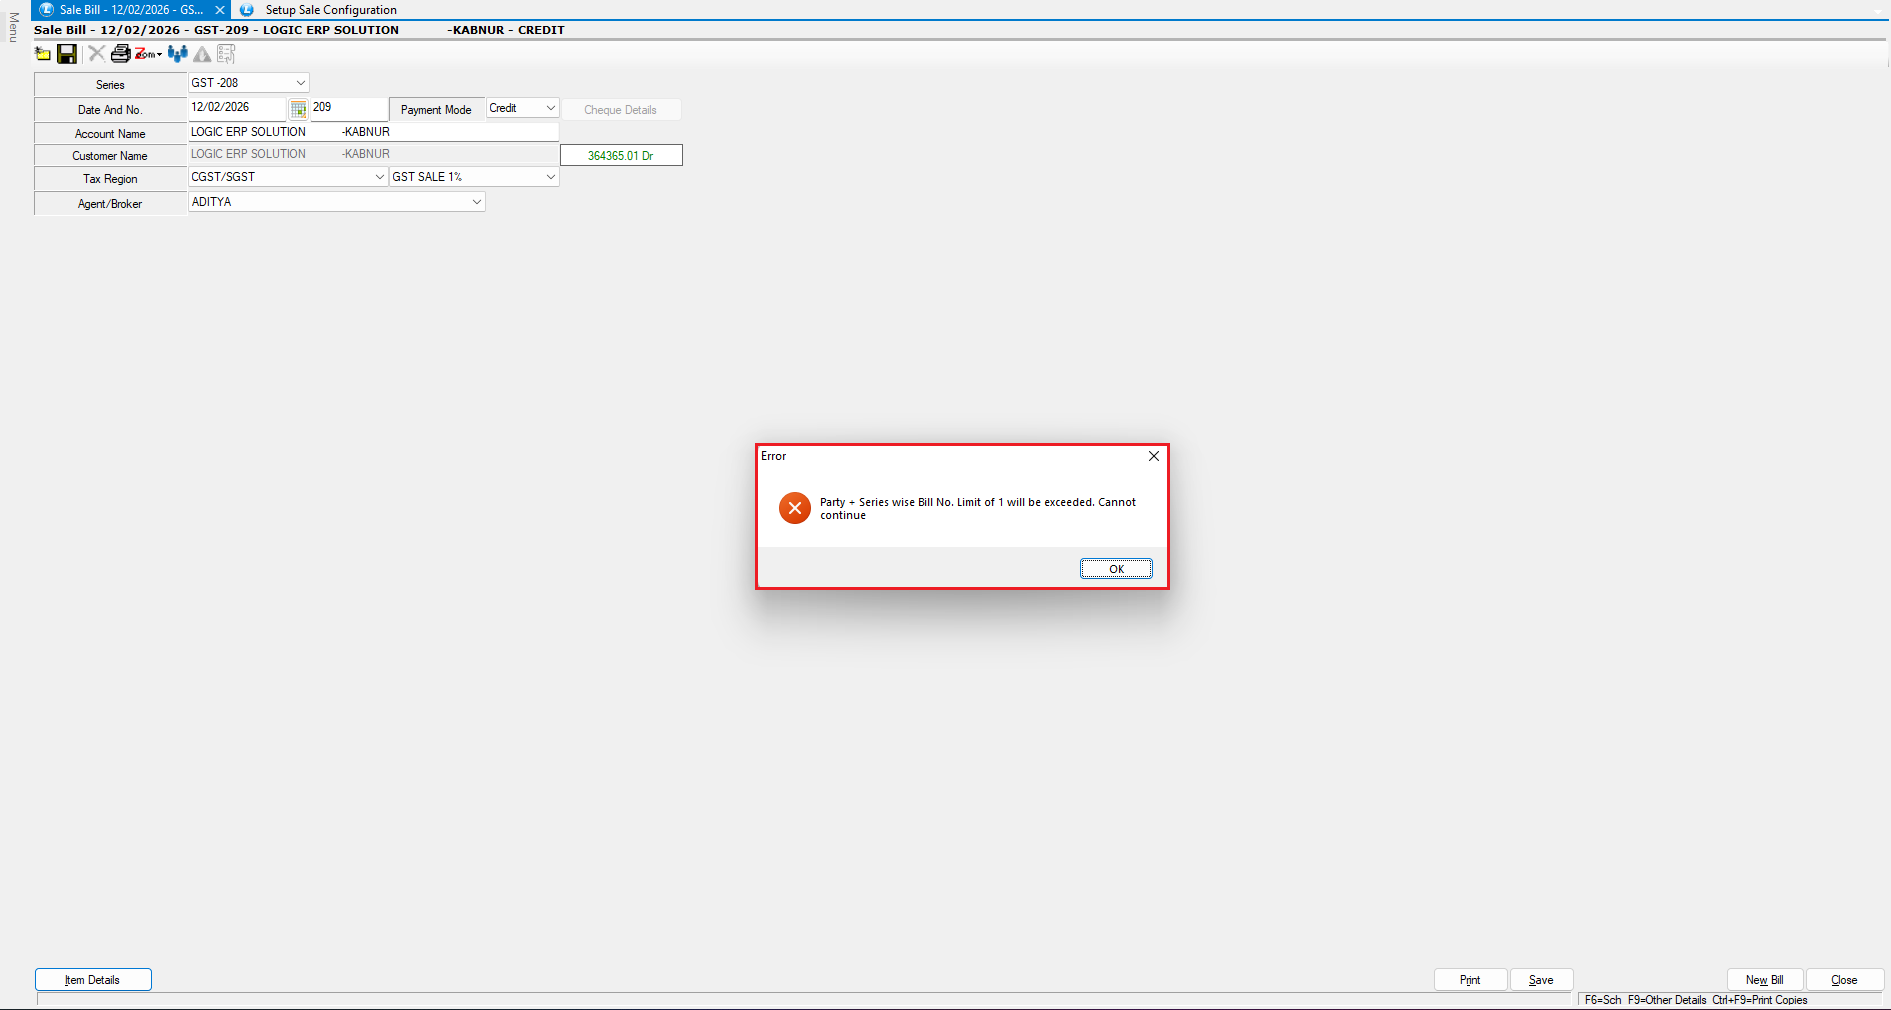The image size is (1891, 1010).
Task: Click the grey X delete toolbar icon
Action: coord(96,54)
